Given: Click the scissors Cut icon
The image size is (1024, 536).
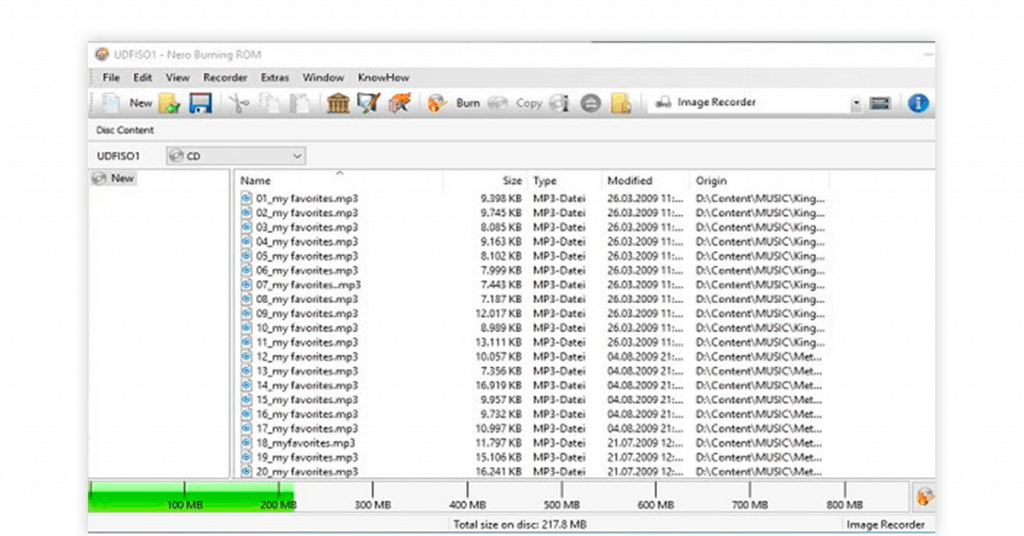Looking at the screenshot, I should point(237,103).
